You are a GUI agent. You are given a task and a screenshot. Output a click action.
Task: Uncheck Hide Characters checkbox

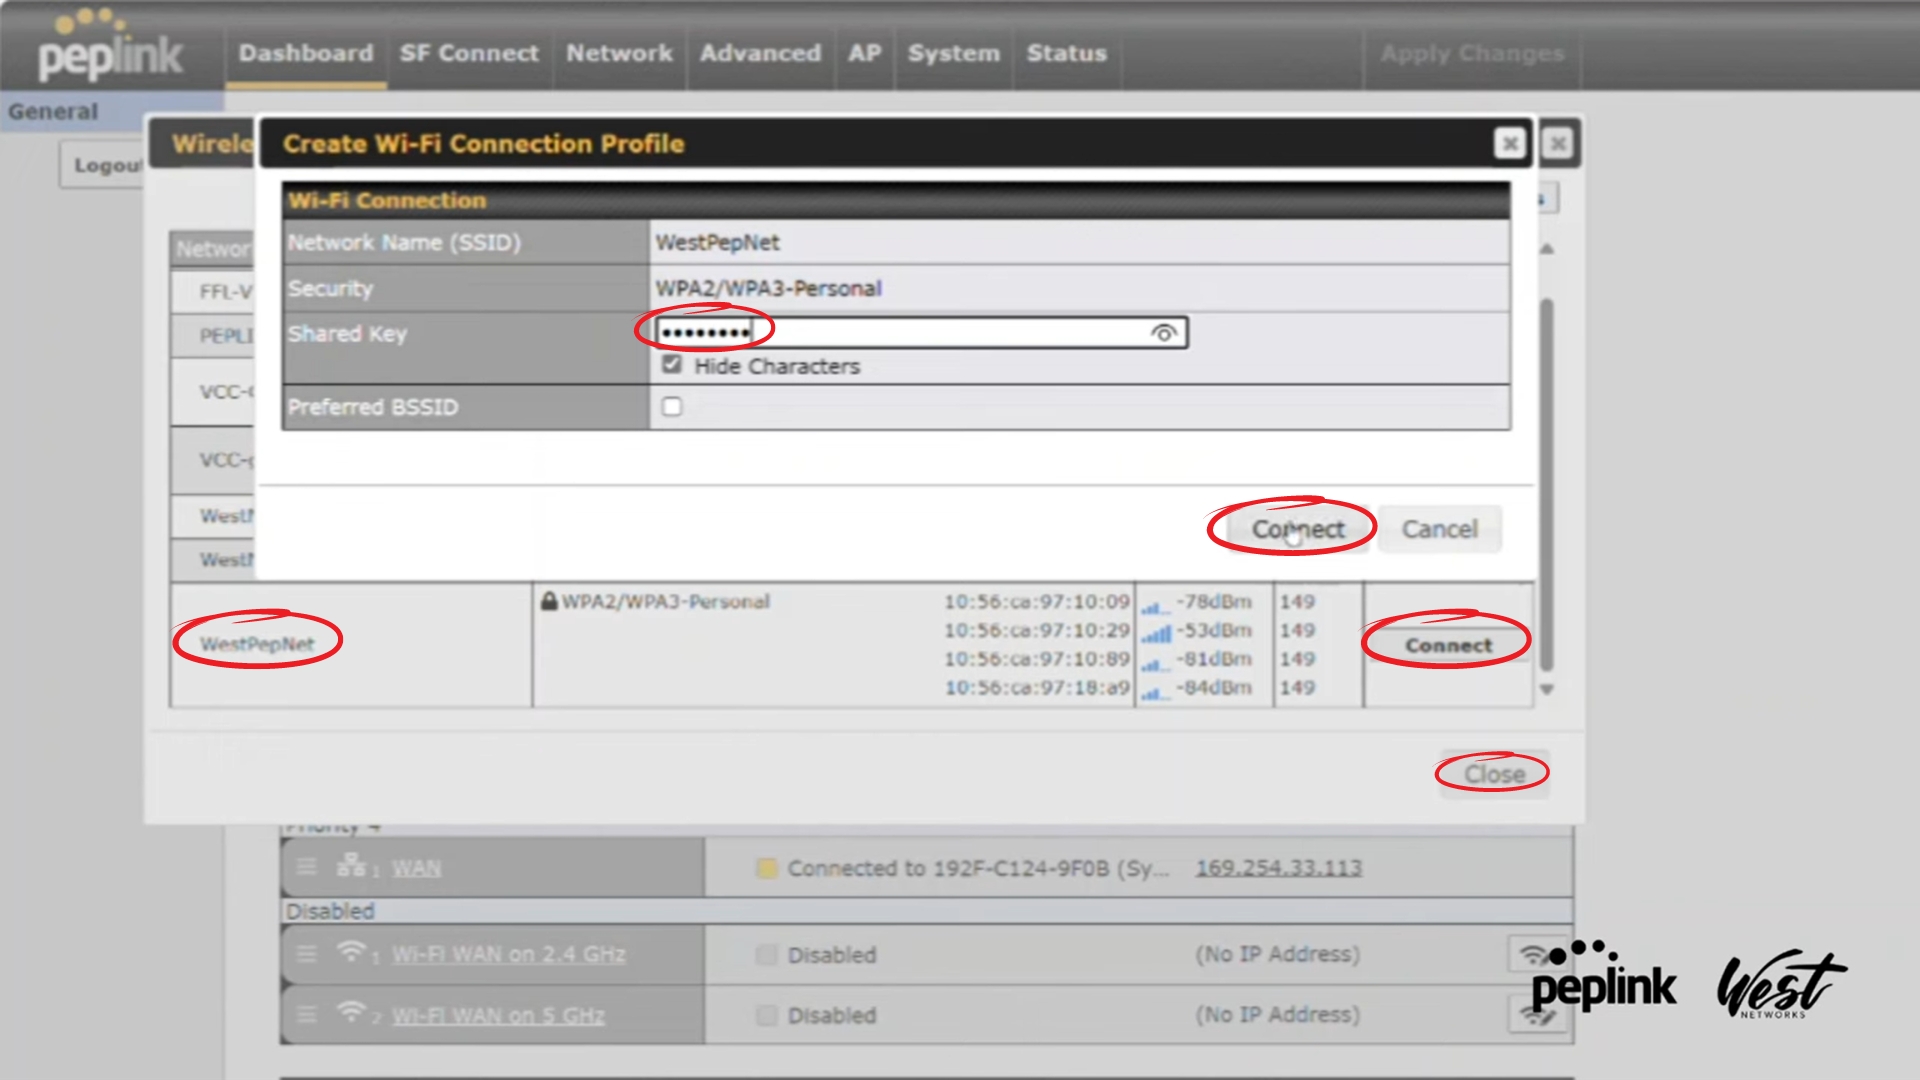(x=672, y=365)
